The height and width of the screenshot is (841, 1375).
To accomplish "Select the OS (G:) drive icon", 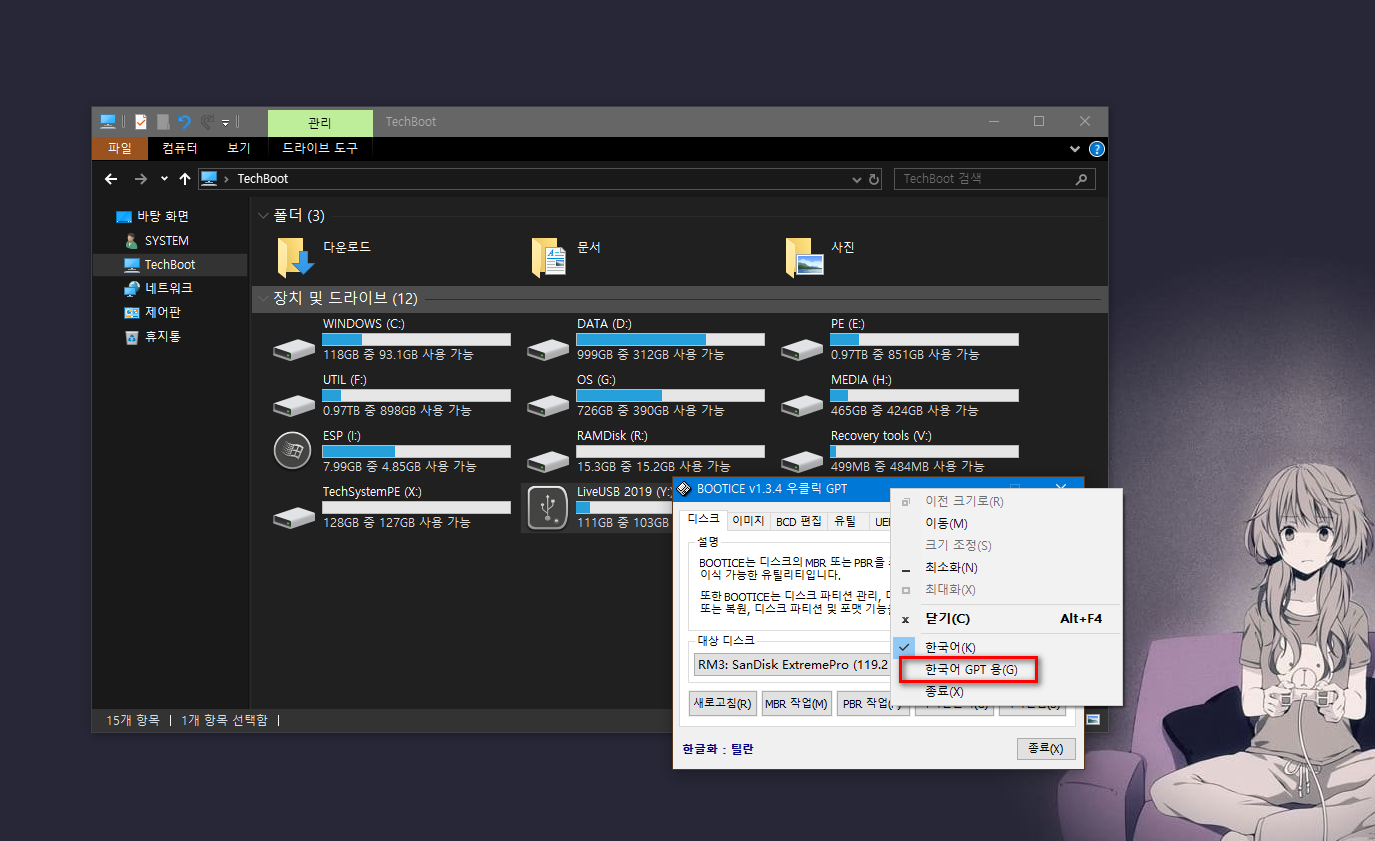I will pos(548,405).
